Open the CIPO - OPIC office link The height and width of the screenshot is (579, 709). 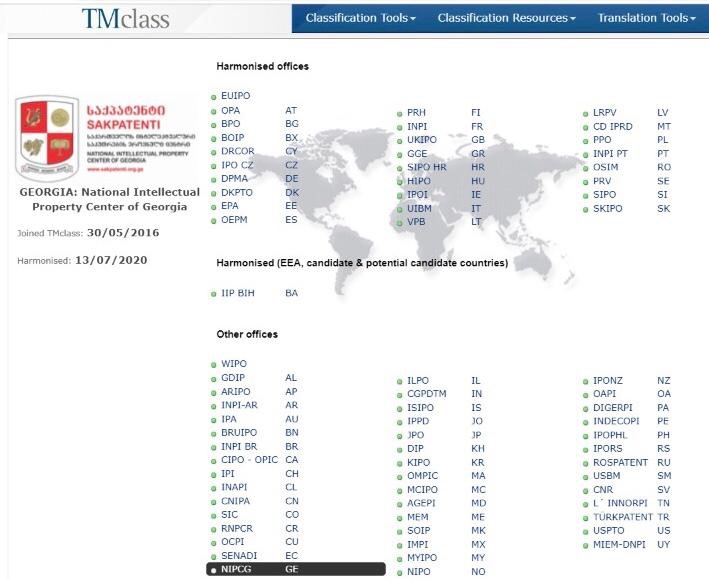click(249, 460)
